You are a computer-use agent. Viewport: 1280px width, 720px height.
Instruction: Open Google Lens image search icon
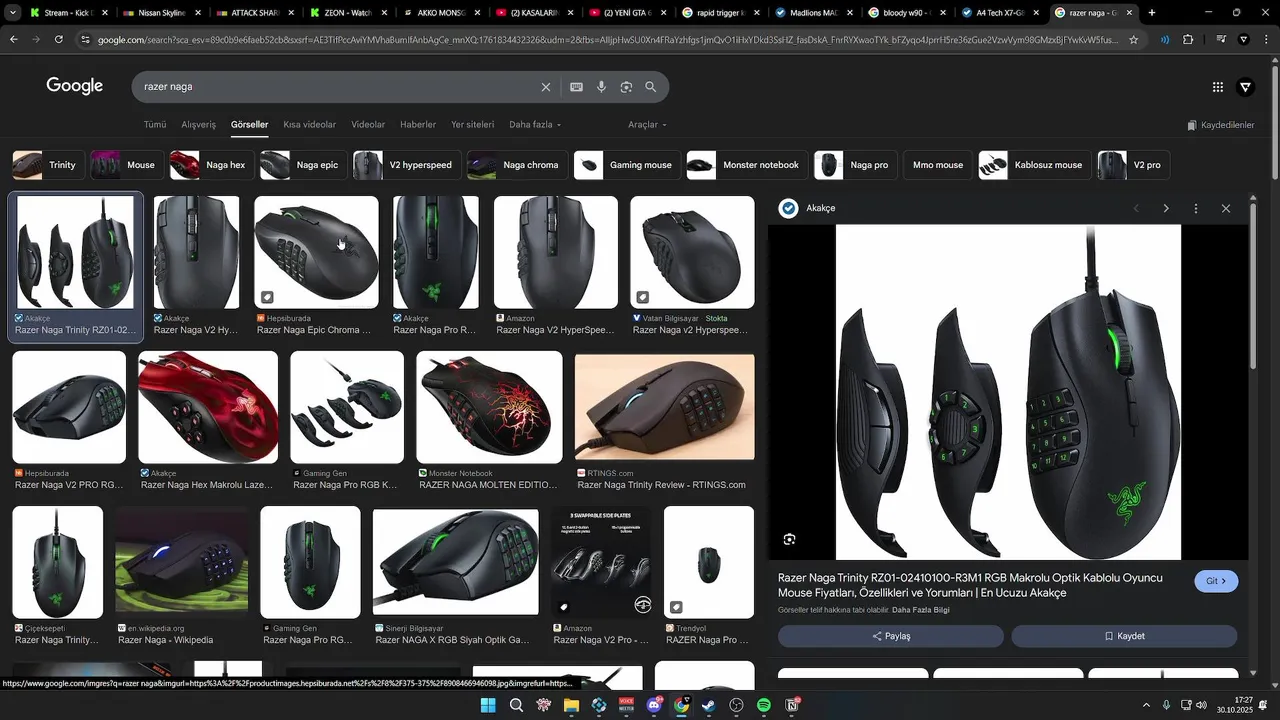click(x=626, y=87)
